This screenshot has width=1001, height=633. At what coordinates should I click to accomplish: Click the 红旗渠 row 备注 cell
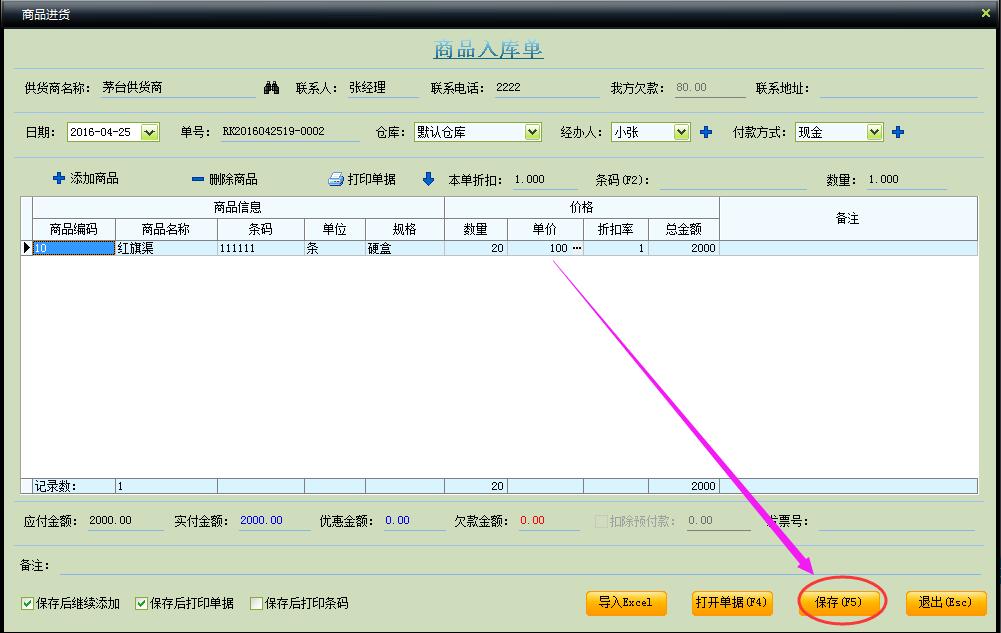(x=848, y=248)
